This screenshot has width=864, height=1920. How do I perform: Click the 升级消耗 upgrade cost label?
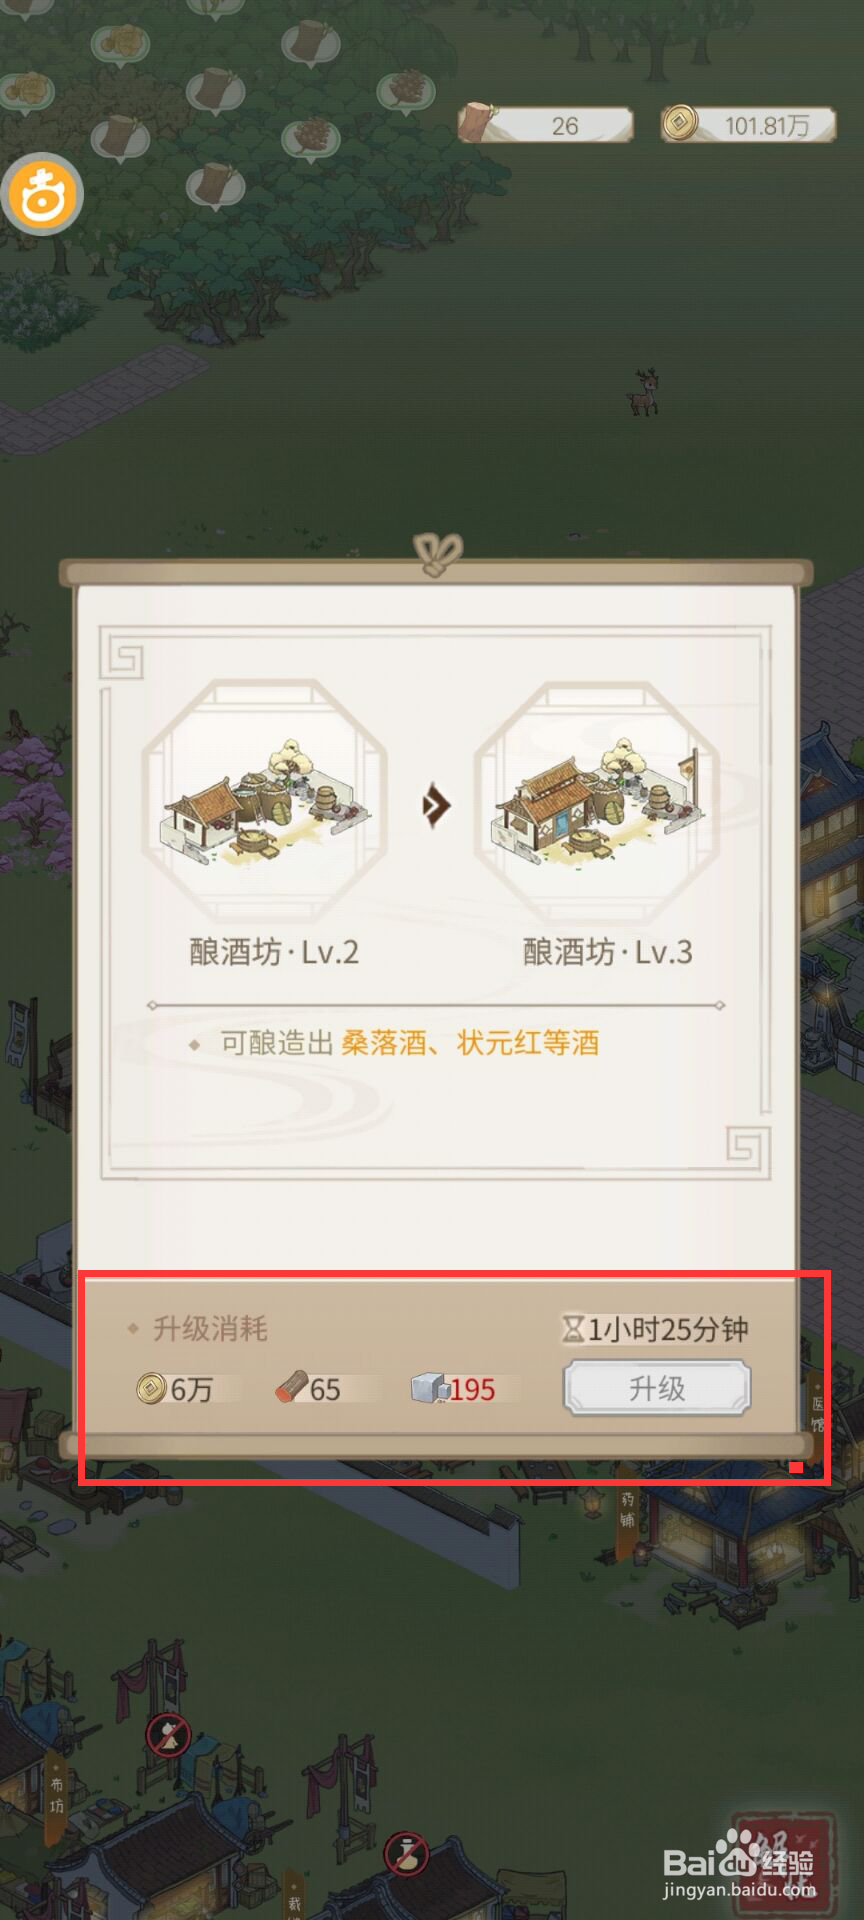coord(210,1329)
